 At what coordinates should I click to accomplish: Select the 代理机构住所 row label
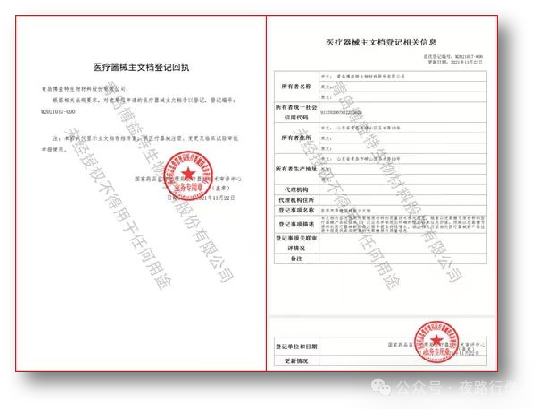pyautogui.click(x=296, y=200)
